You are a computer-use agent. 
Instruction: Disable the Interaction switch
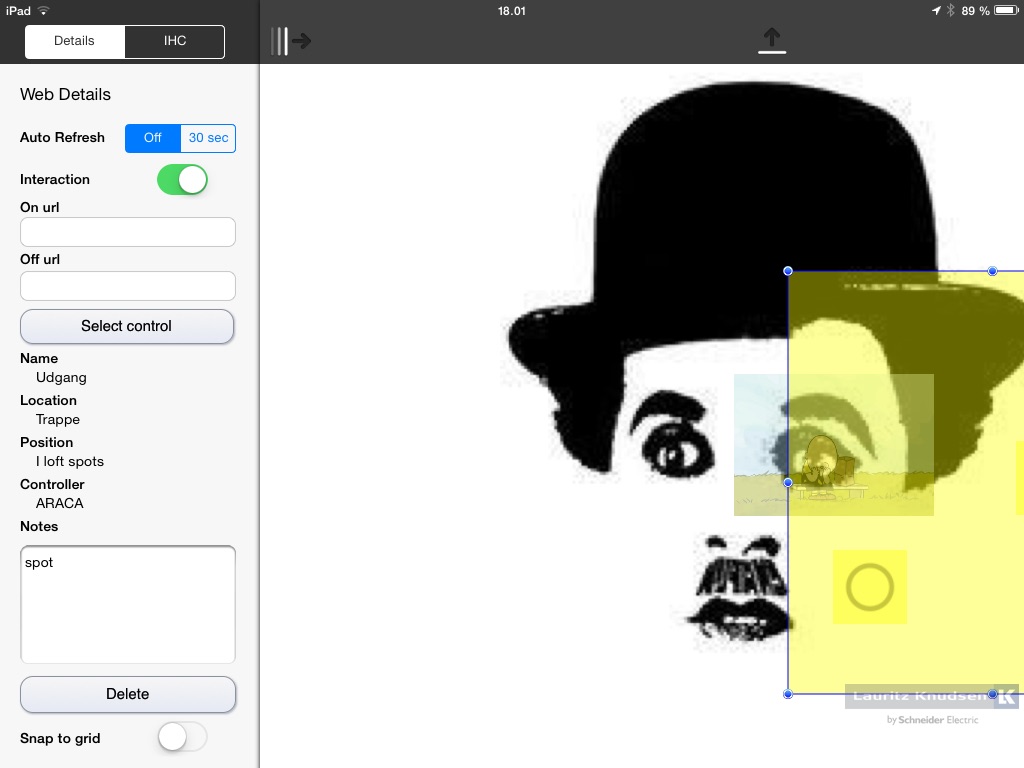[182, 180]
